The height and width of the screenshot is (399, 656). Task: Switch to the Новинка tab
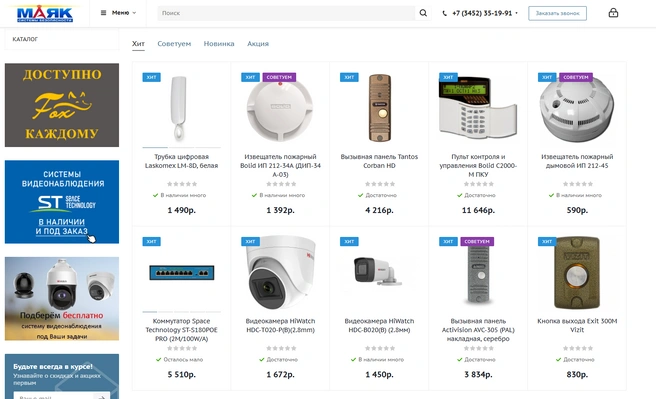click(219, 43)
